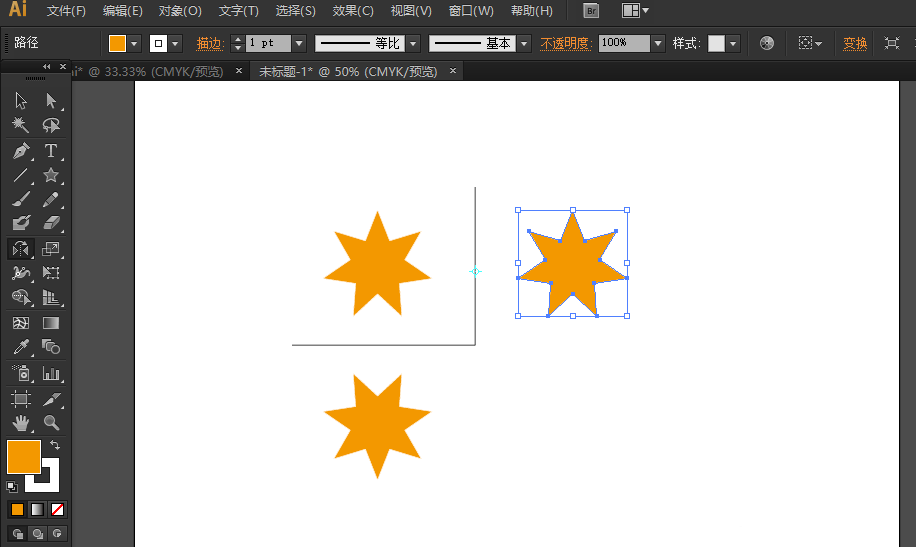The width and height of the screenshot is (916, 547).
Task: Select the Pen tool
Action: point(21,151)
